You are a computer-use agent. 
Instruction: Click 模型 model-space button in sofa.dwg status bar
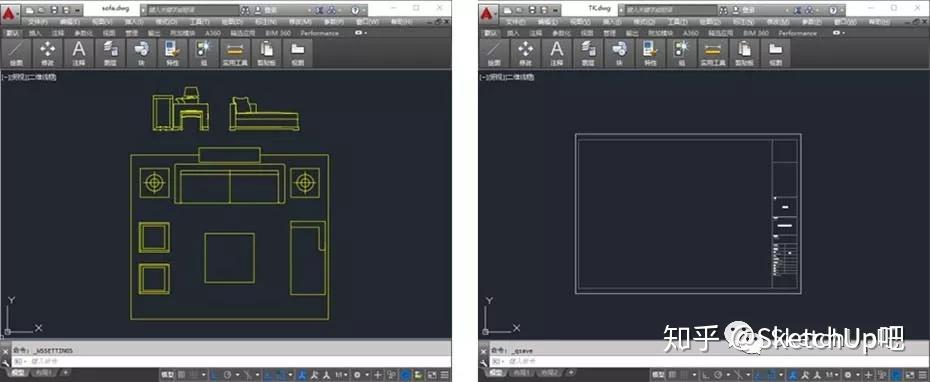pyautogui.click(x=167, y=375)
